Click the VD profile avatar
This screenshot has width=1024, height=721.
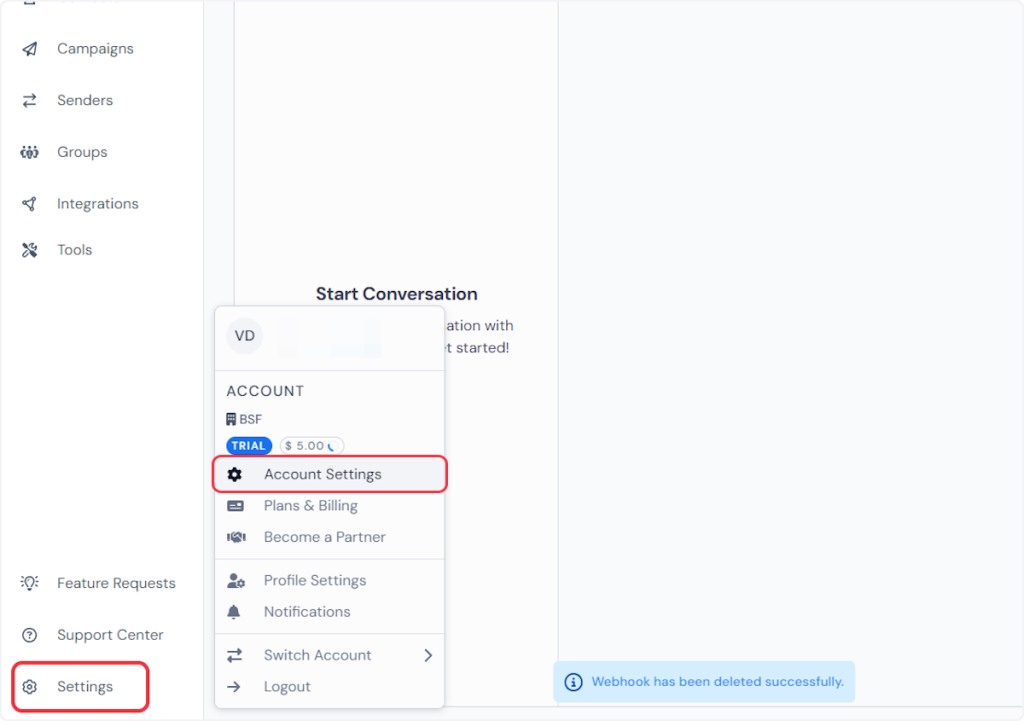245,336
